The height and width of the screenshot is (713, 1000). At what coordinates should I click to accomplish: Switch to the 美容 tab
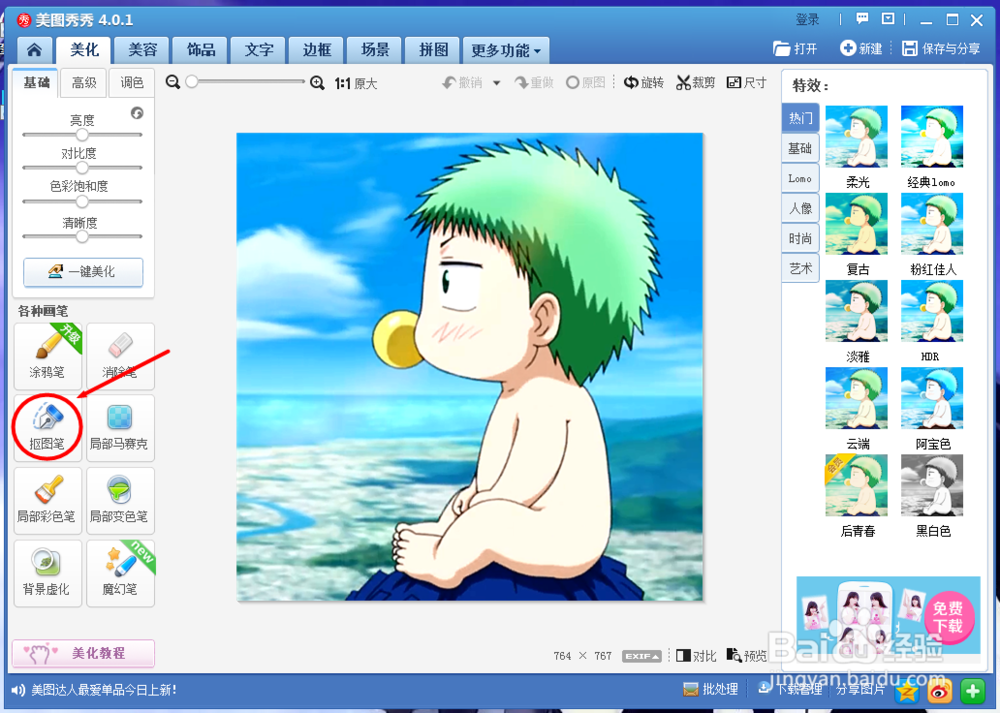point(143,50)
